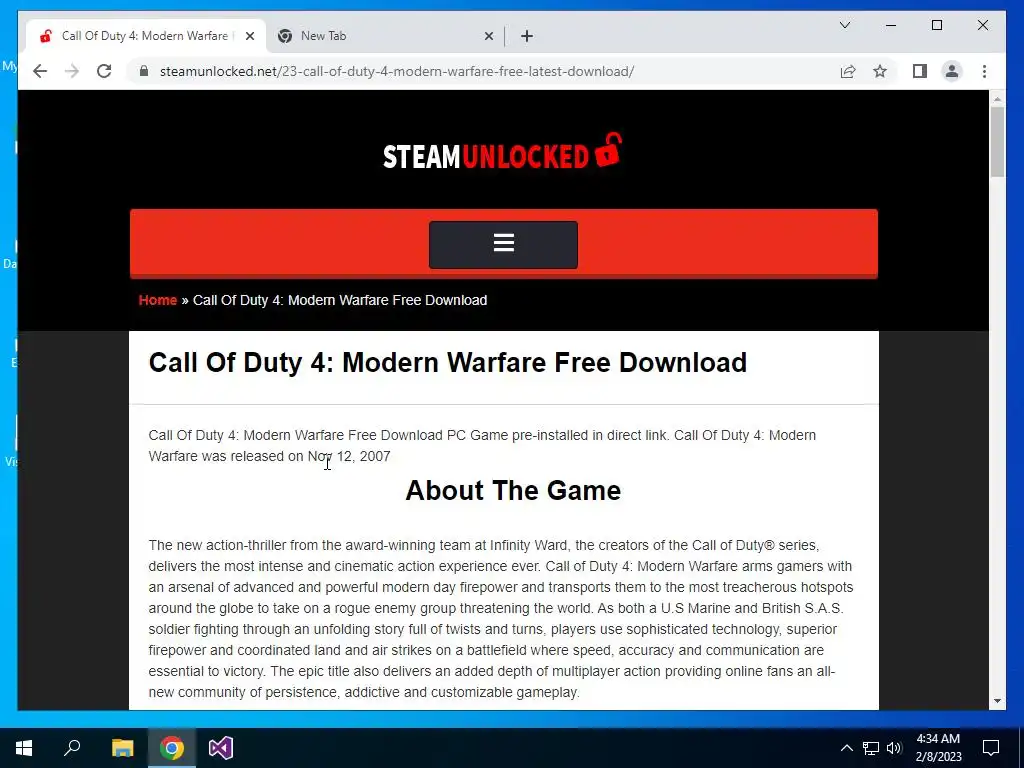Close the Call Of Duty 4 tab
Viewport: 1024px width, 768px height.
pyautogui.click(x=249, y=37)
